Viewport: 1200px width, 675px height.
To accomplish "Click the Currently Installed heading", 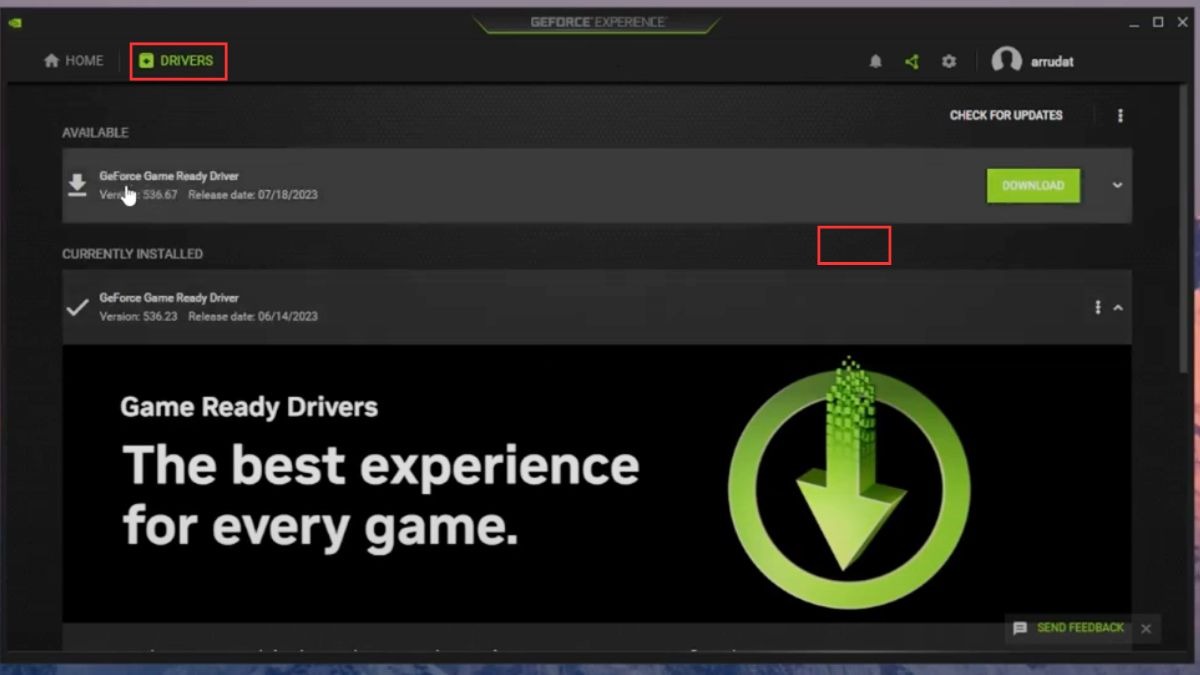I will [x=132, y=254].
